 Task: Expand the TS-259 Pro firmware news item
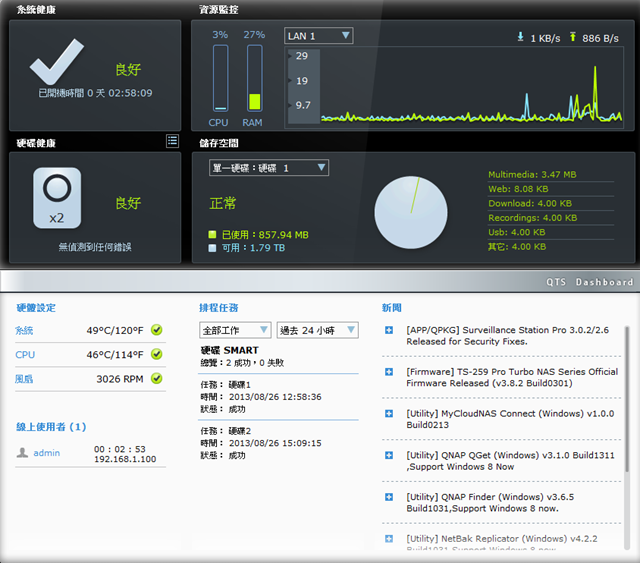click(389, 372)
